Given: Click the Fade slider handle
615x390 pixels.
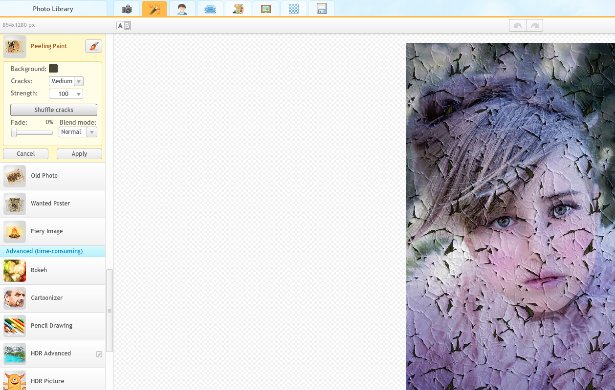Looking at the screenshot, I should tap(14, 132).
